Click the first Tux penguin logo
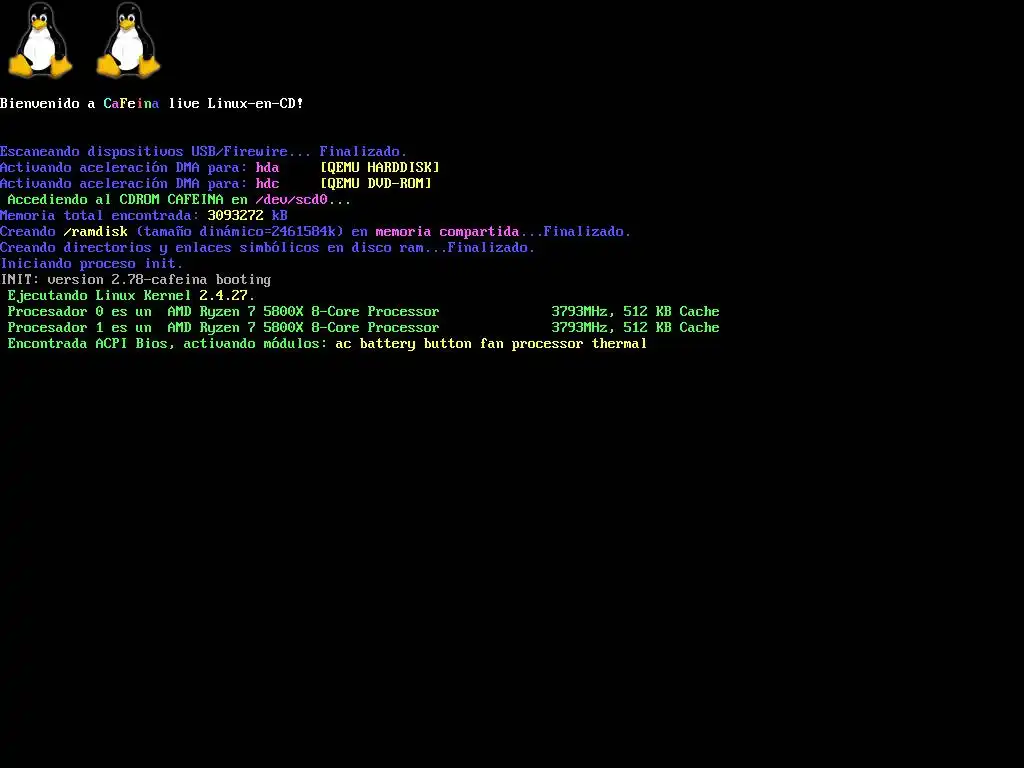This screenshot has height=768, width=1024. (40, 40)
